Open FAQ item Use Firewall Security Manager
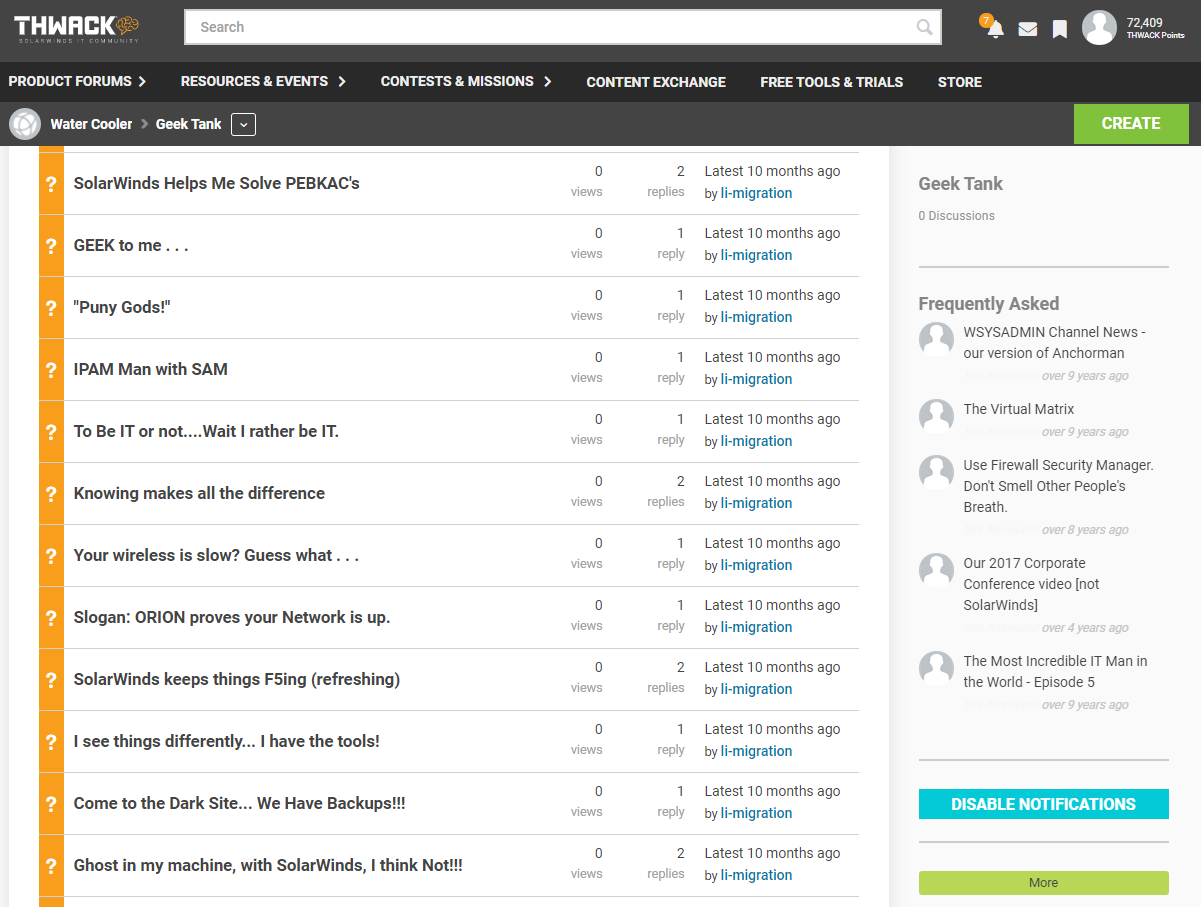This screenshot has height=907, width=1201. 1058,486
